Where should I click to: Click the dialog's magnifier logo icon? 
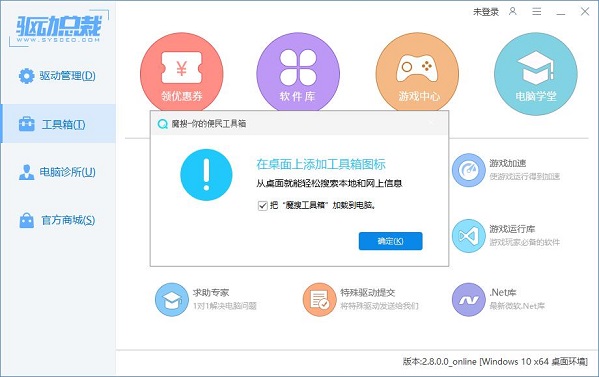tap(162, 124)
